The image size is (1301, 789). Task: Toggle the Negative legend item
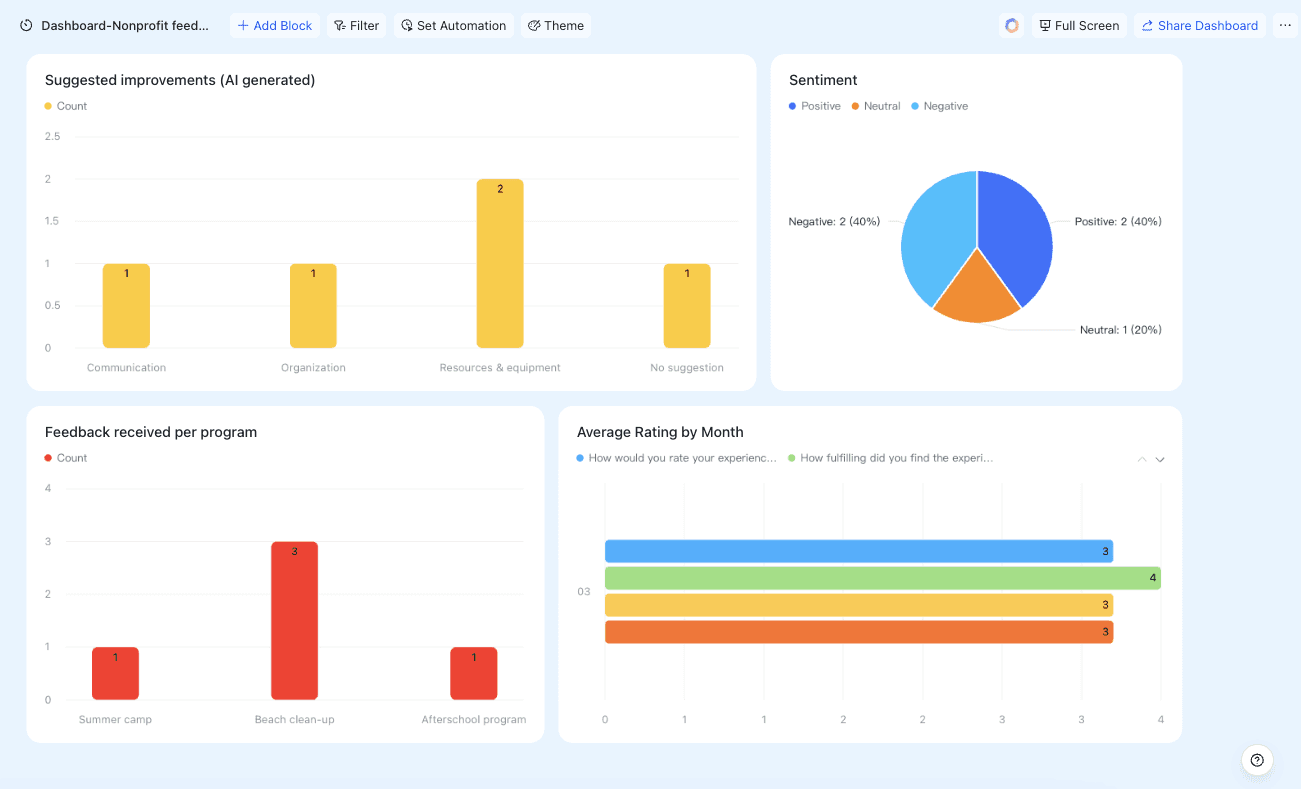point(940,106)
